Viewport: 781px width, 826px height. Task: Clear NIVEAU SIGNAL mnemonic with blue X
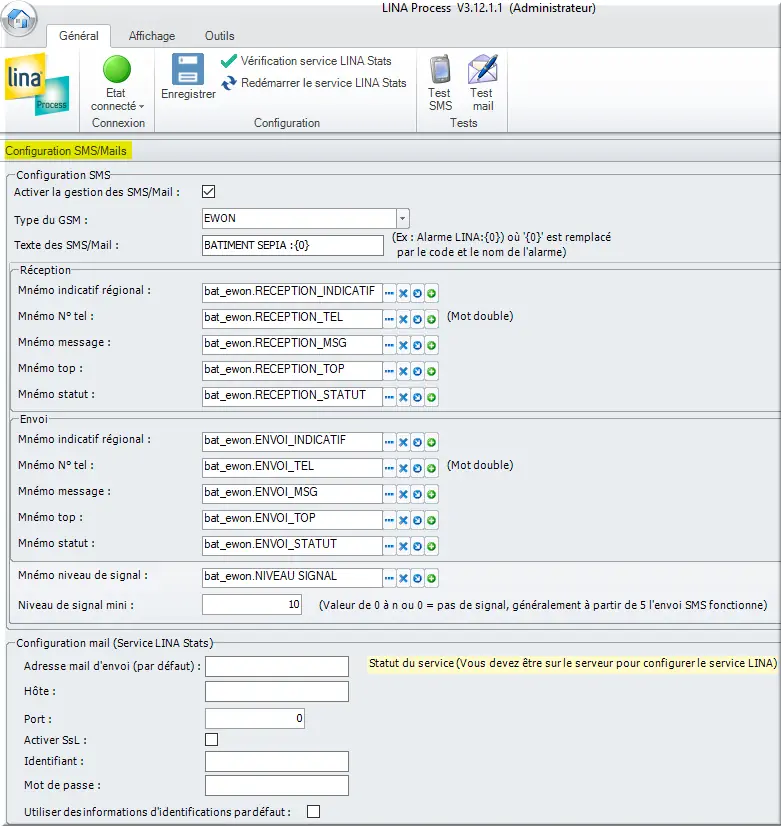pyautogui.click(x=403, y=578)
